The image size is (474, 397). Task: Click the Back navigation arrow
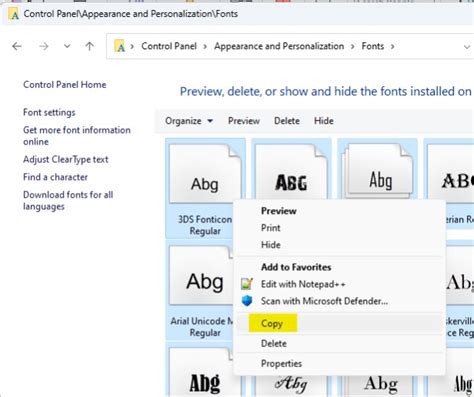point(17,46)
